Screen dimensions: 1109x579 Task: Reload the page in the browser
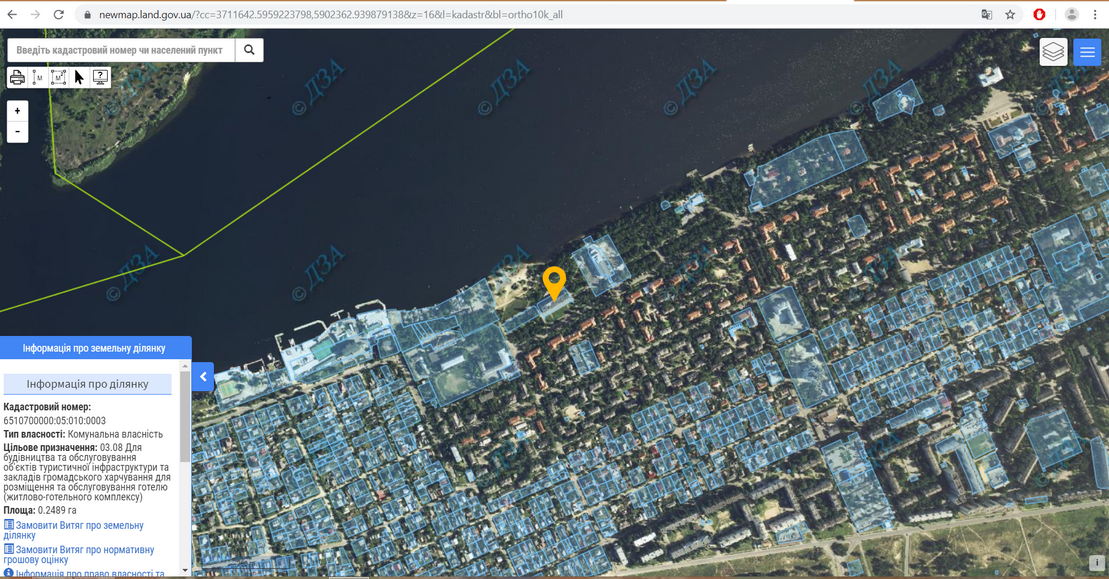pos(59,15)
